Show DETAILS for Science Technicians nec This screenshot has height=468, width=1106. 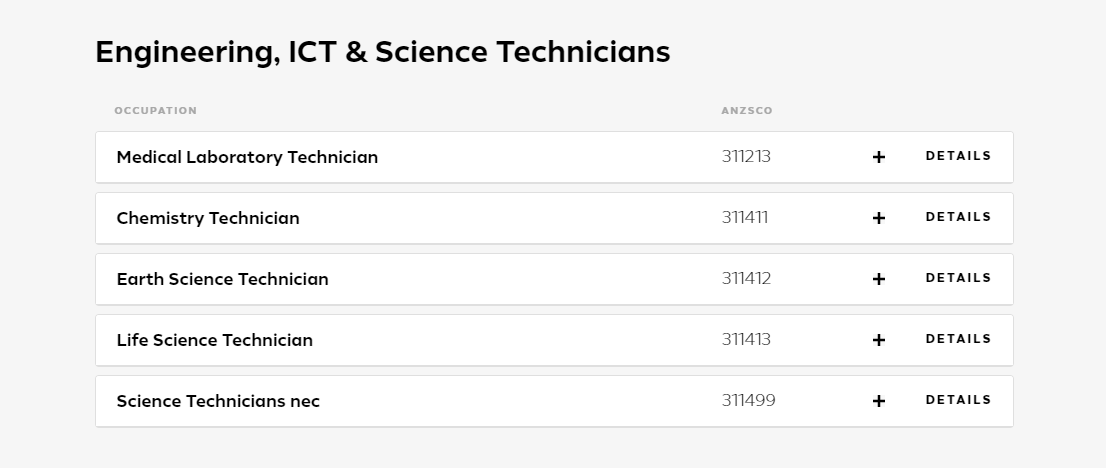(958, 400)
